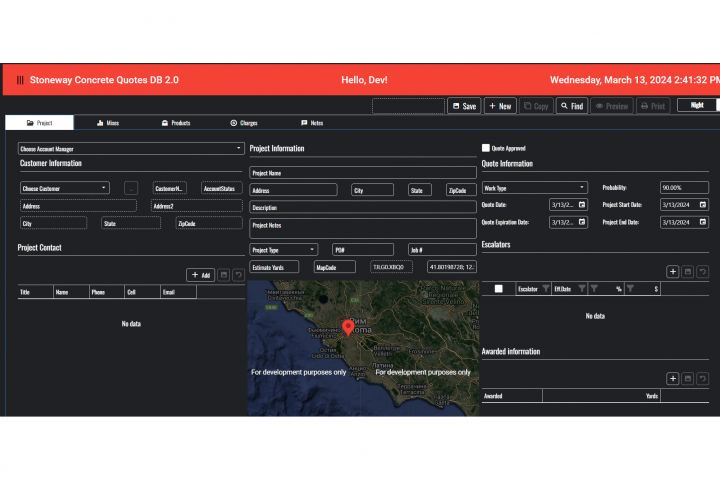Switch to the Project tab
This screenshot has height=480, width=720.
39,123
